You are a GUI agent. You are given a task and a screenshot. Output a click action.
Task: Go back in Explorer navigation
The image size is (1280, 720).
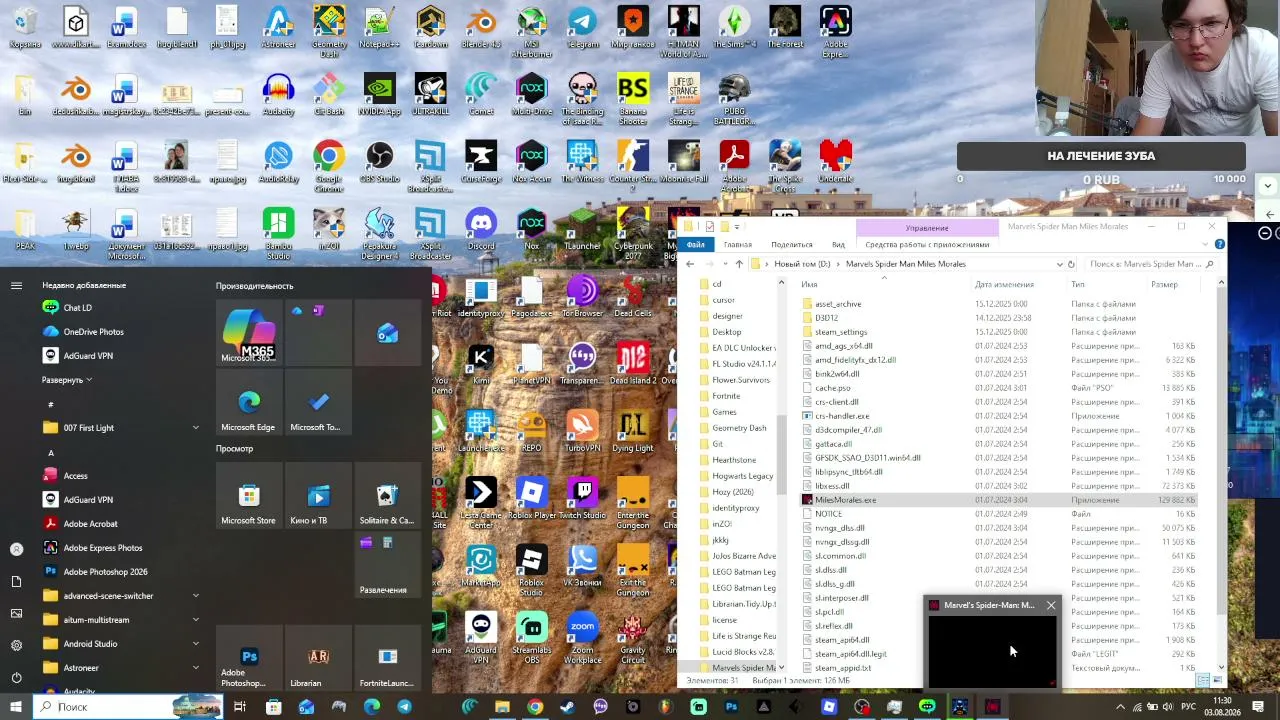690,264
